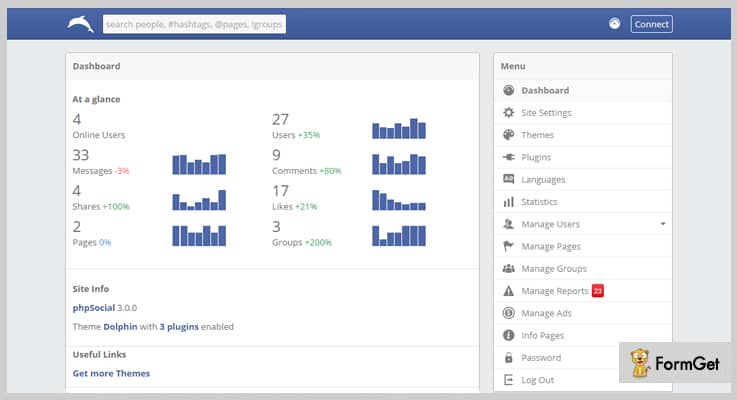Viewport: 737px width, 400px height.
Task: Click the Themes palette icon
Action: (509, 135)
